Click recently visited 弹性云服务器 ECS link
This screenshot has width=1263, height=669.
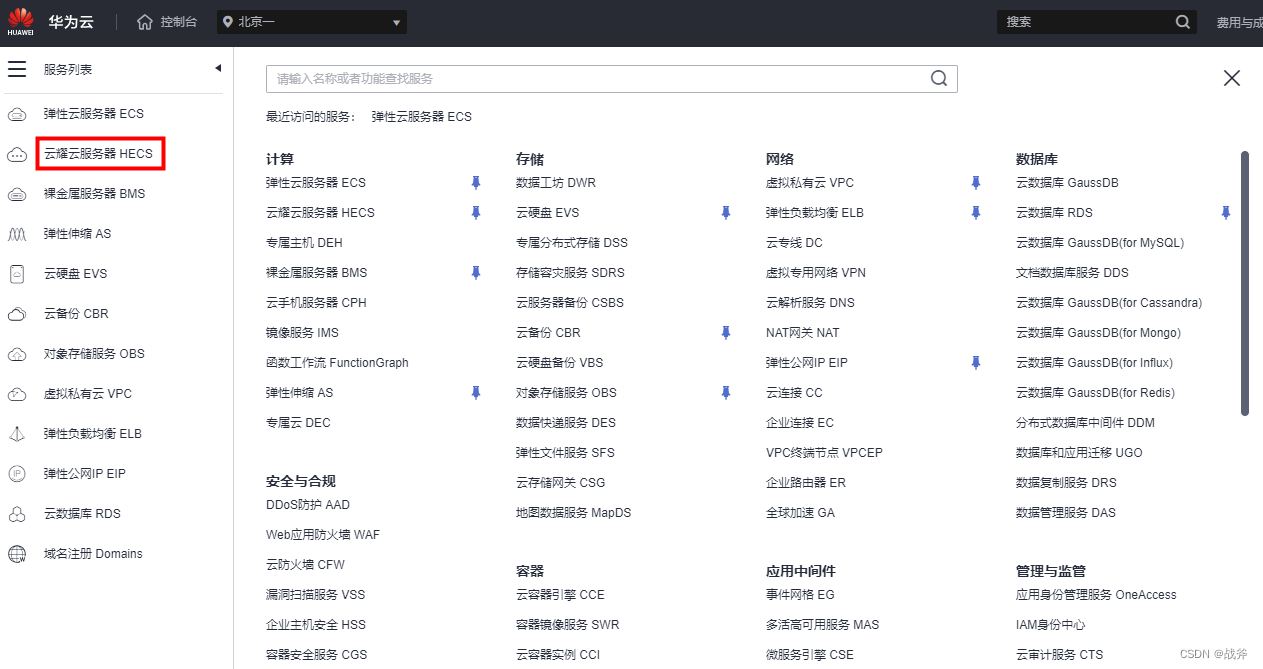pos(420,116)
